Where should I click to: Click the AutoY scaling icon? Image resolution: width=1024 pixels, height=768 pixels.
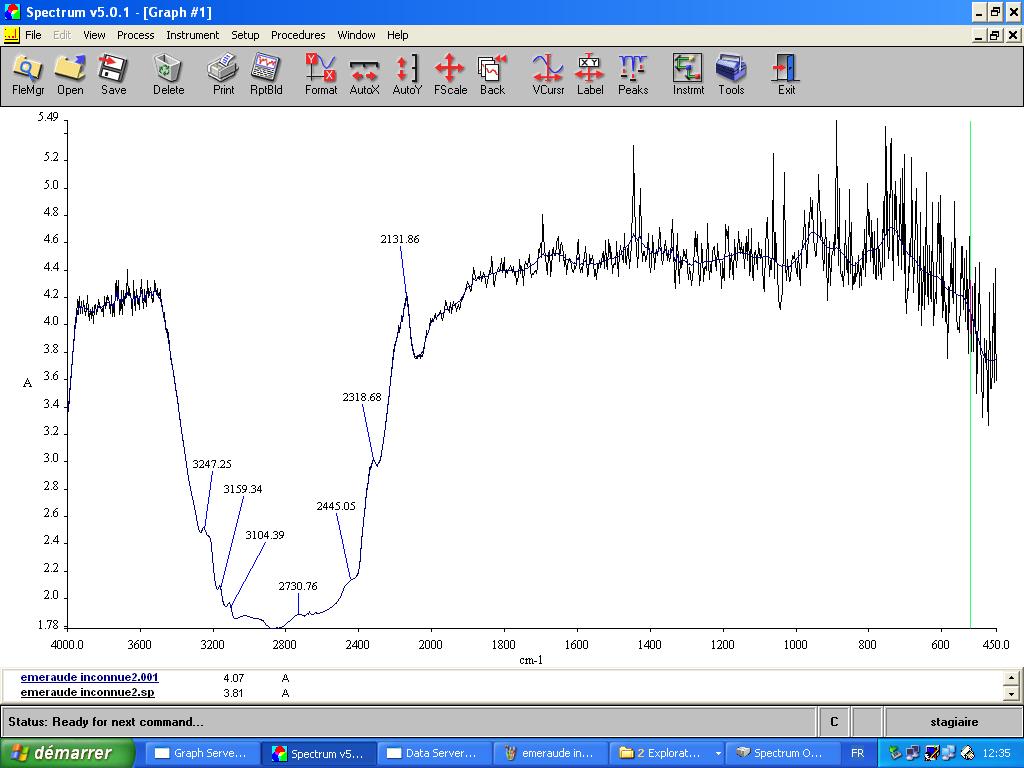tap(407, 74)
